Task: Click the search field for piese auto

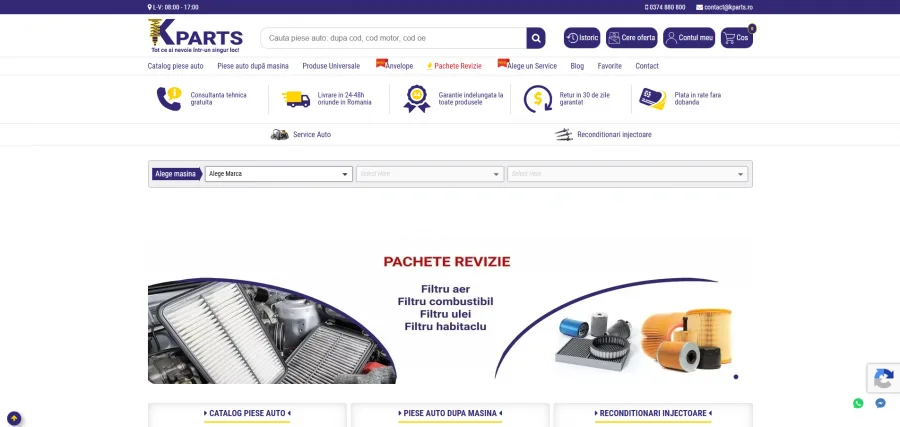Action: click(x=394, y=38)
